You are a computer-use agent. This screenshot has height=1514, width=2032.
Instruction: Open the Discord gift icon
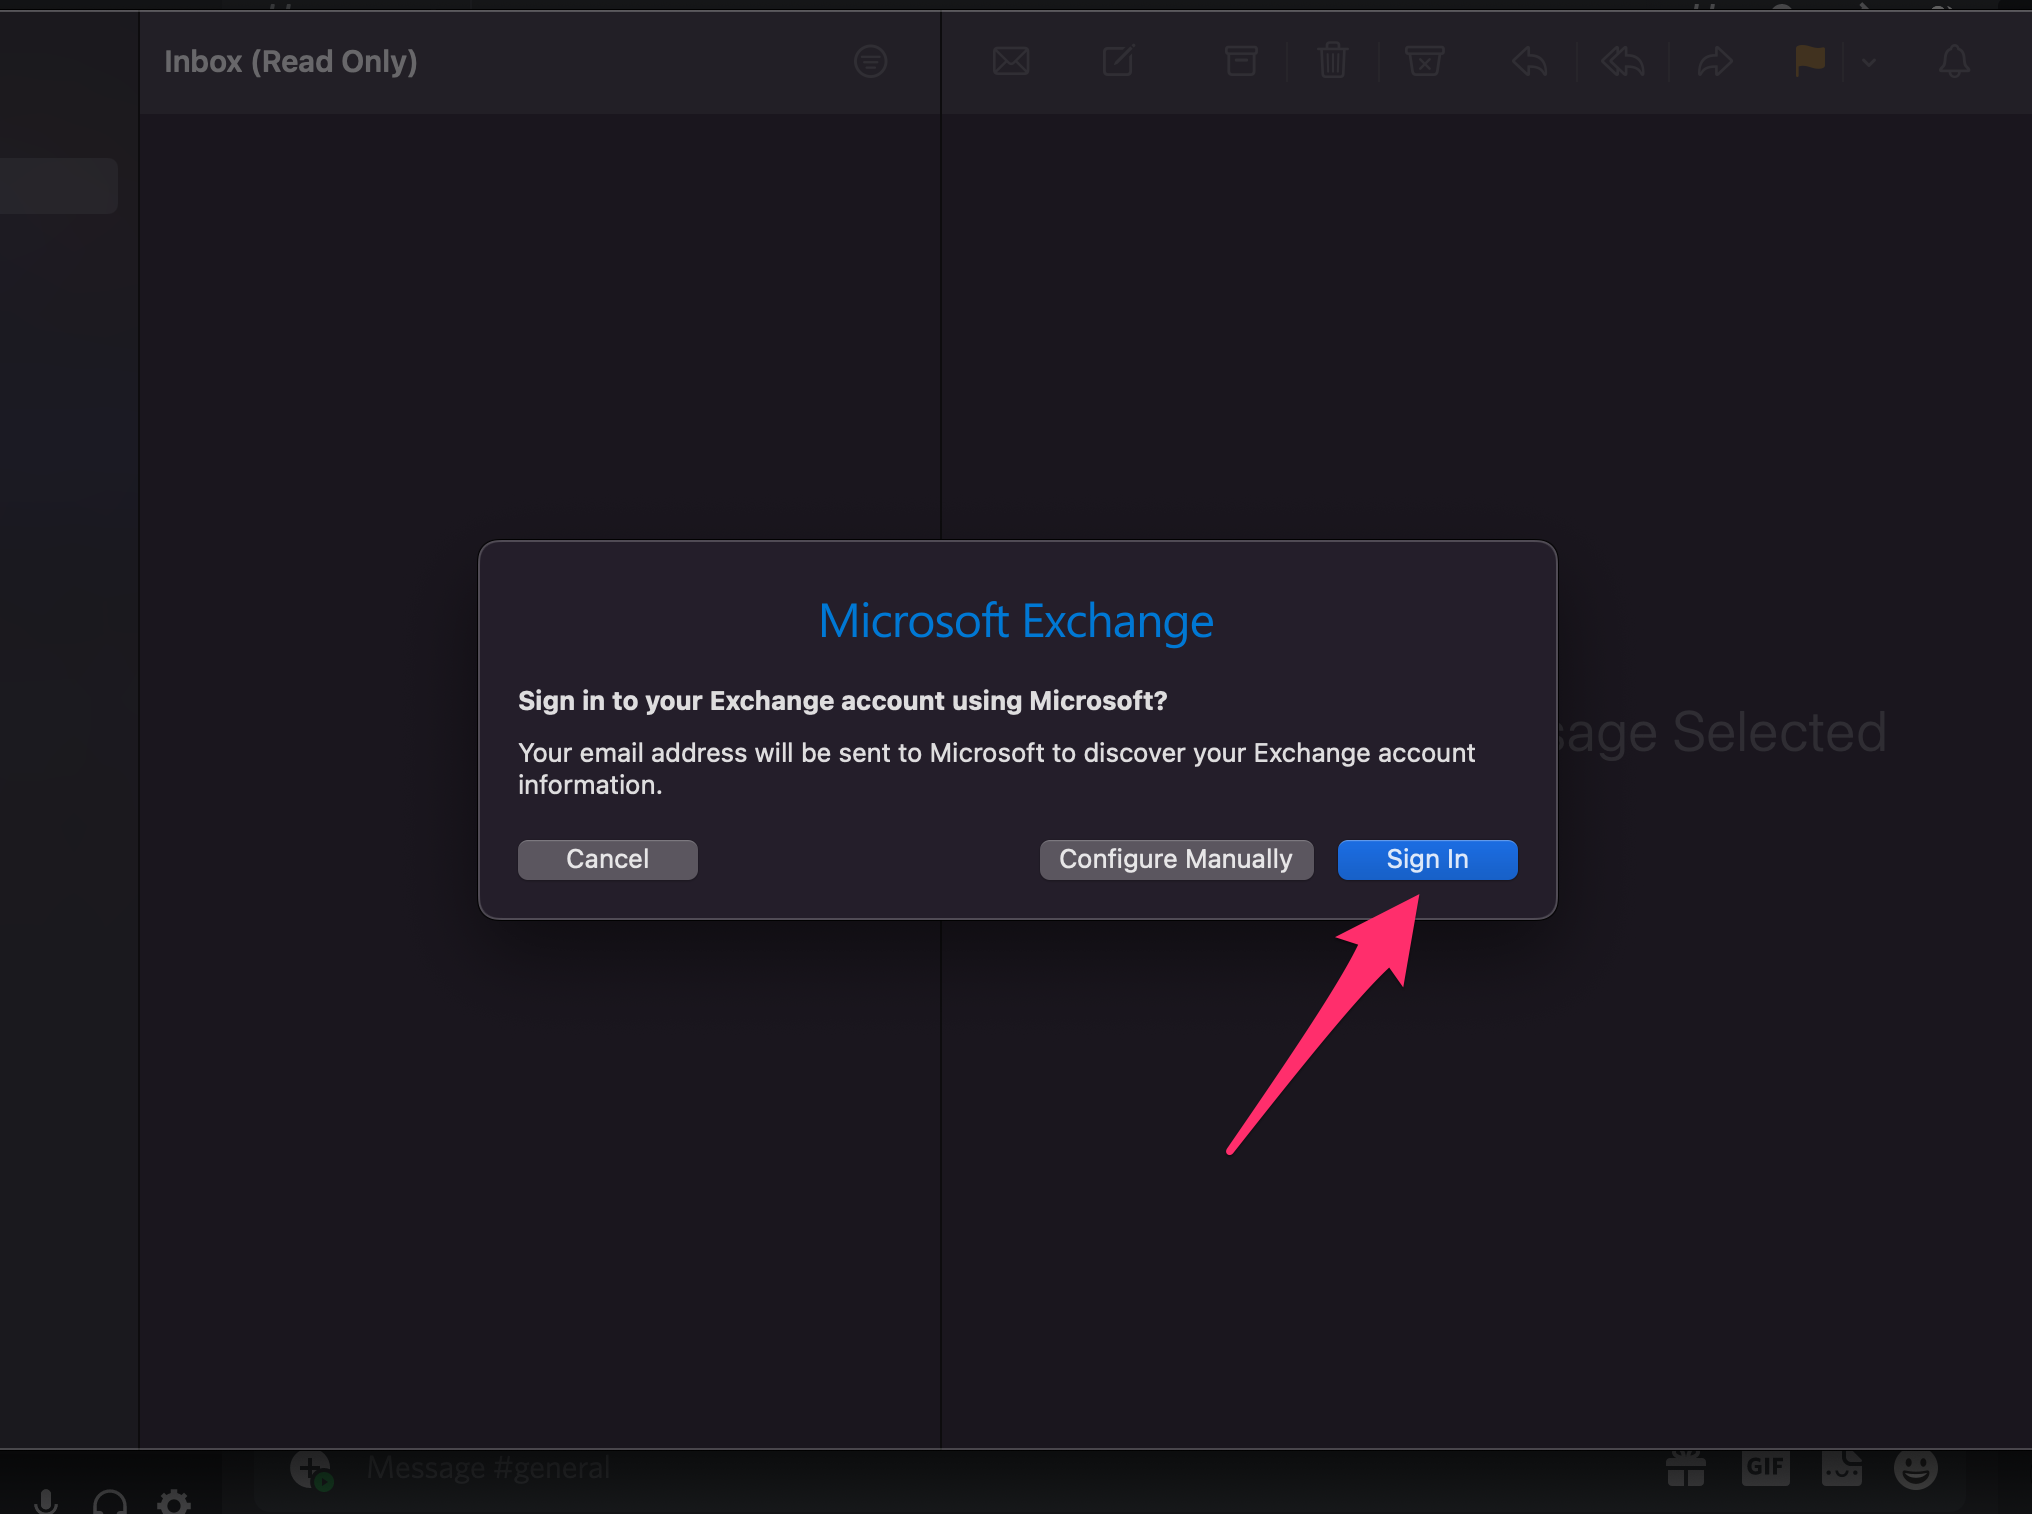(1686, 1469)
